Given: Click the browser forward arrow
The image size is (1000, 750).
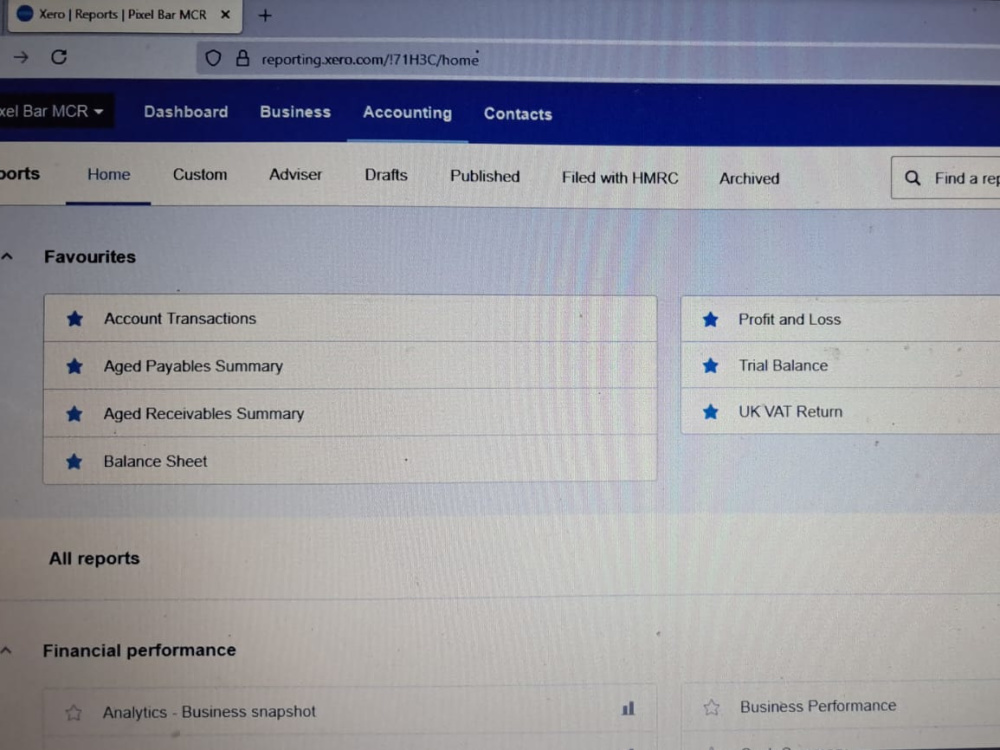Looking at the screenshot, I should tap(21, 57).
